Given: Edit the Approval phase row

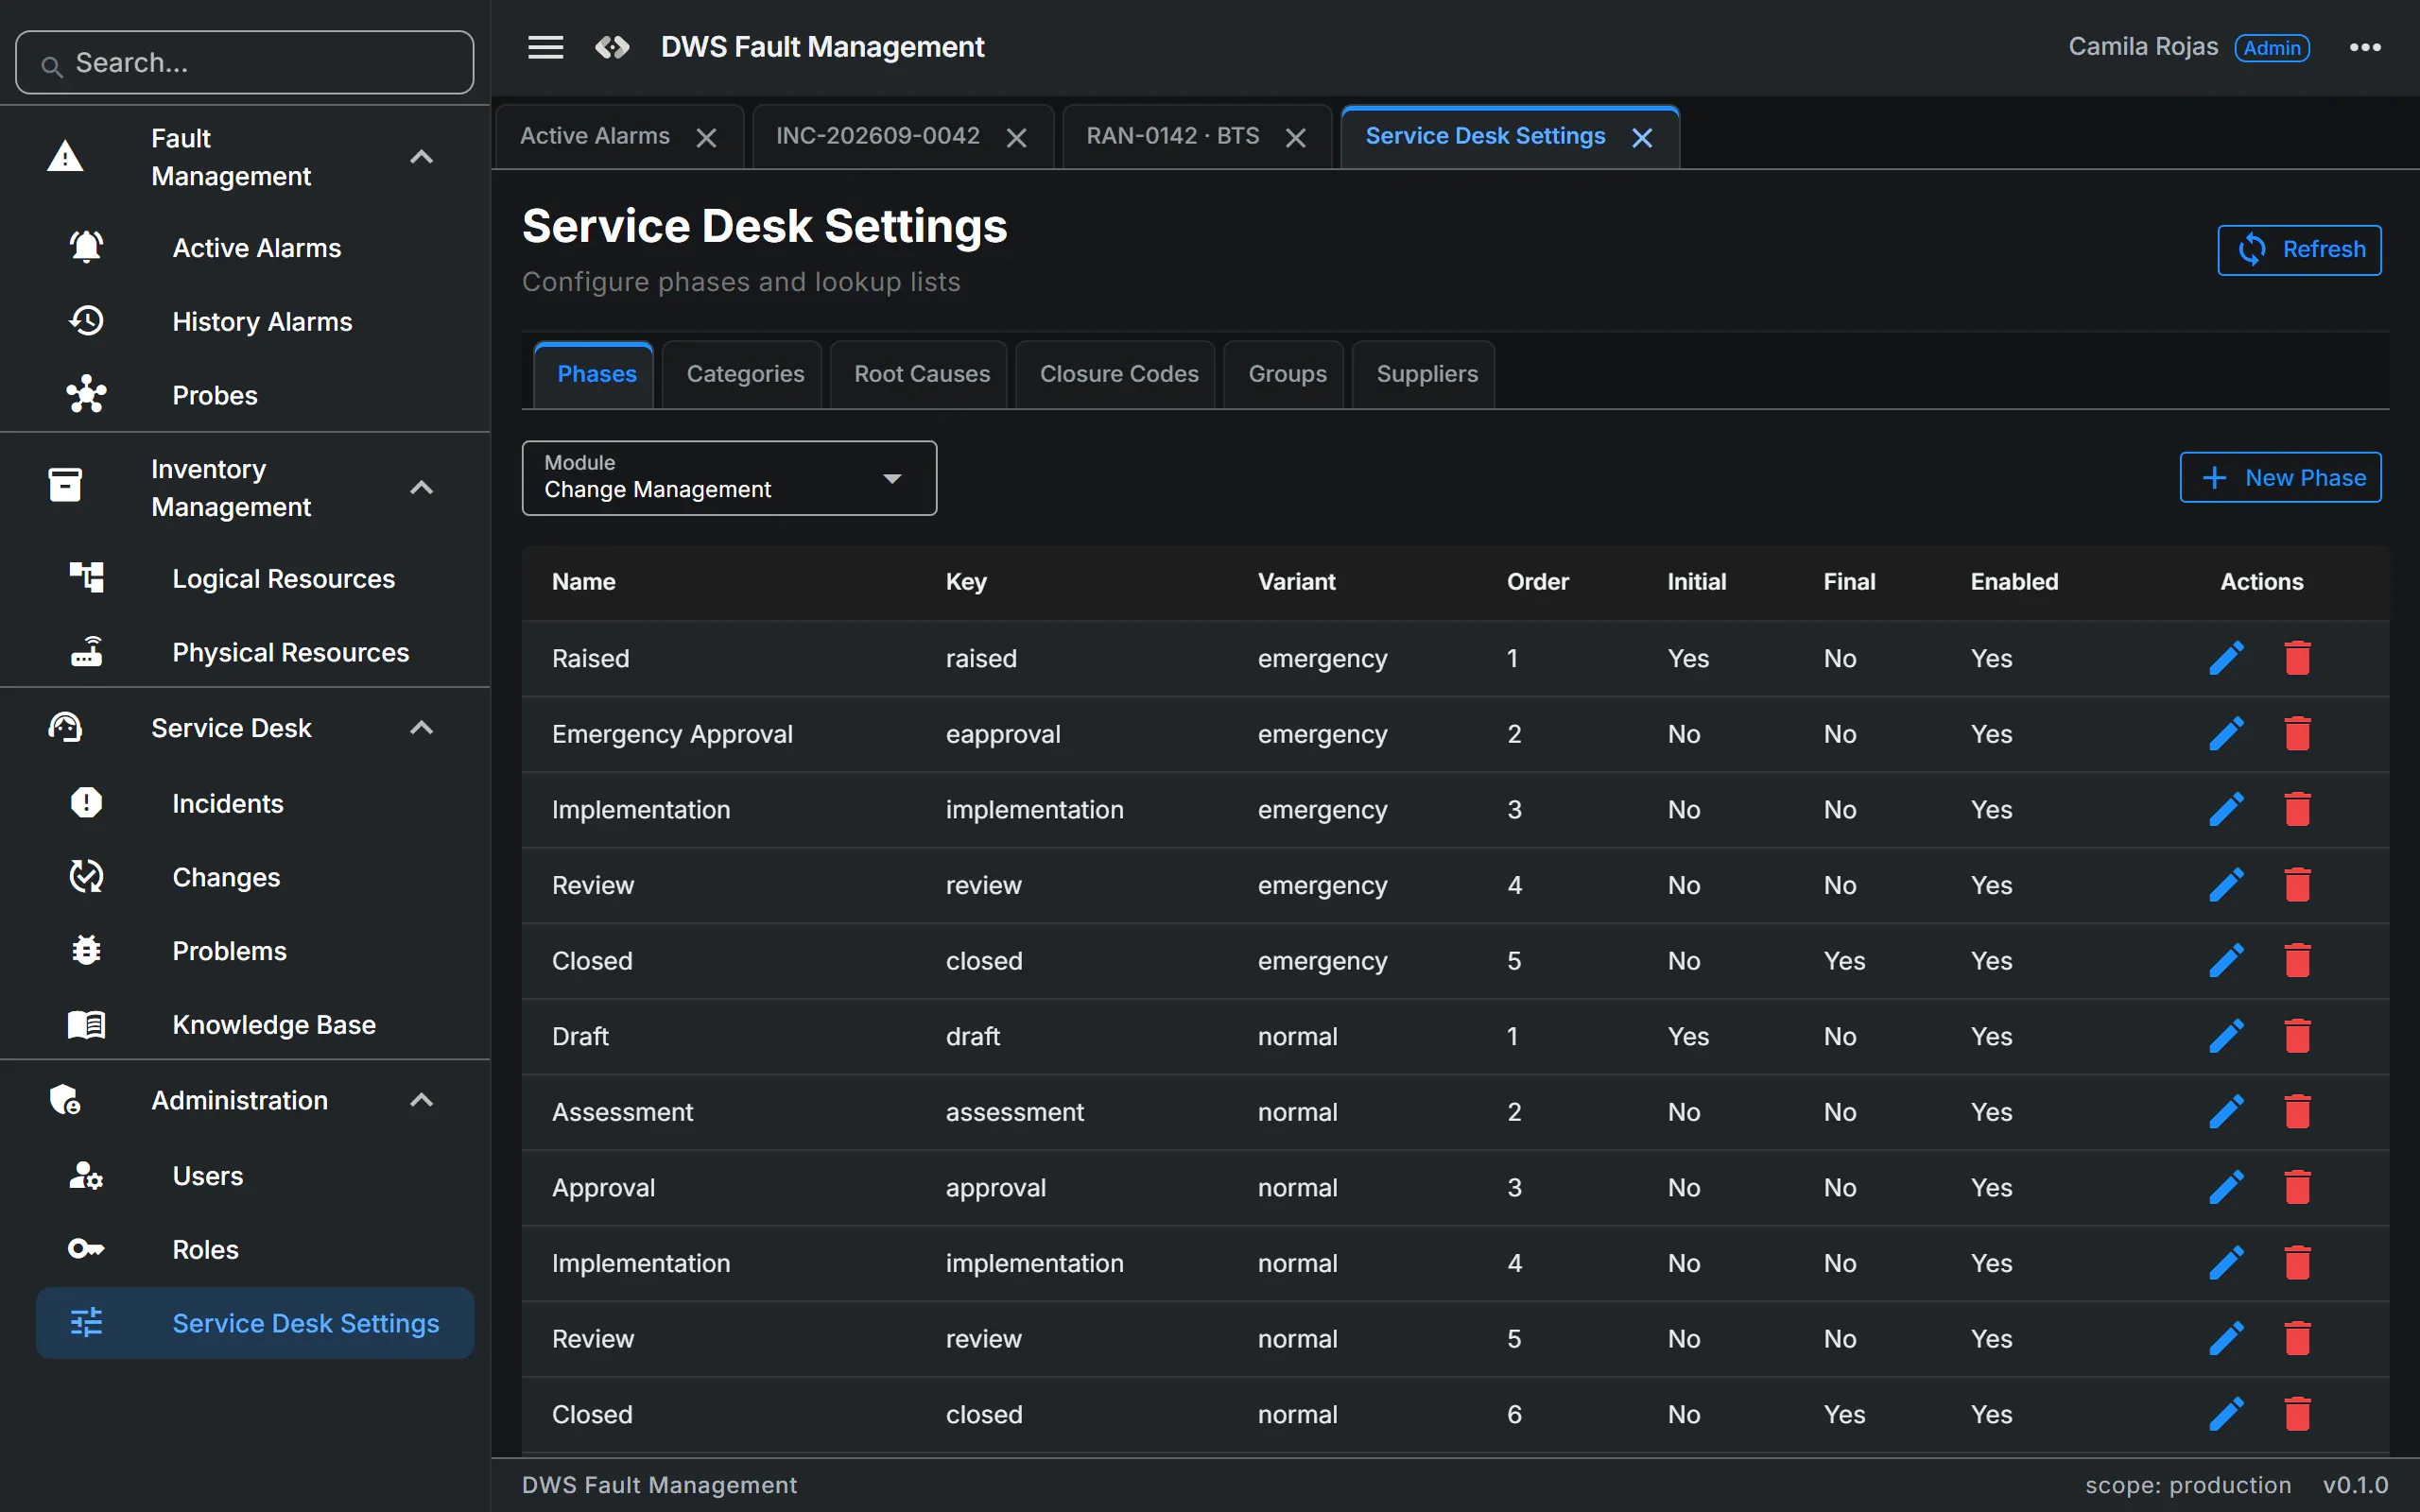Looking at the screenshot, I should [2226, 1188].
